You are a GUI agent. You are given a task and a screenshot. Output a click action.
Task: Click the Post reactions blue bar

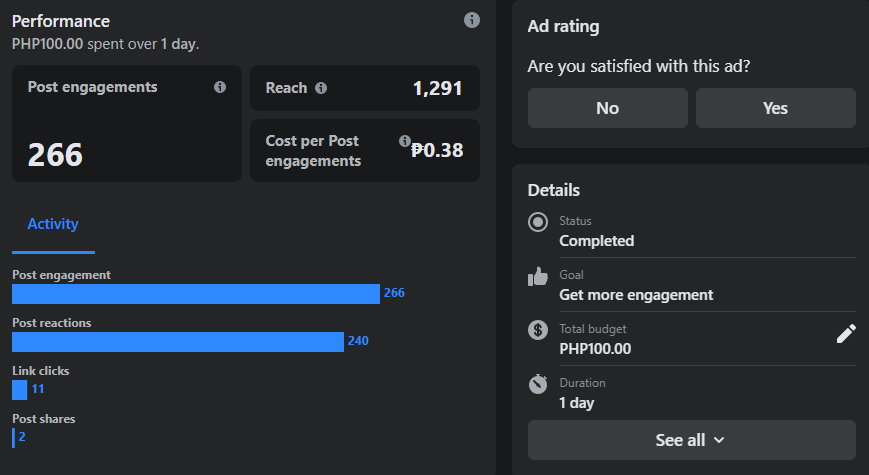178,341
